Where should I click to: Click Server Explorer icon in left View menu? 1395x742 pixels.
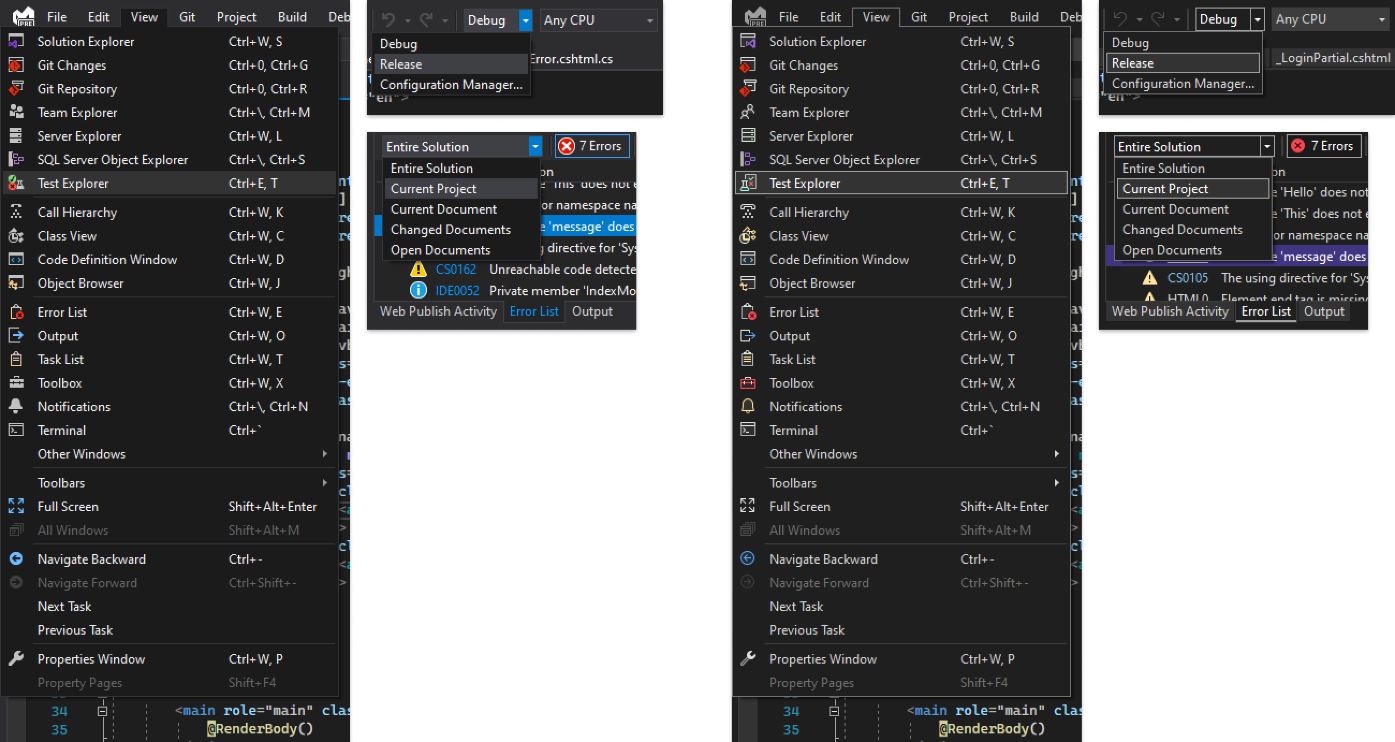coord(16,136)
